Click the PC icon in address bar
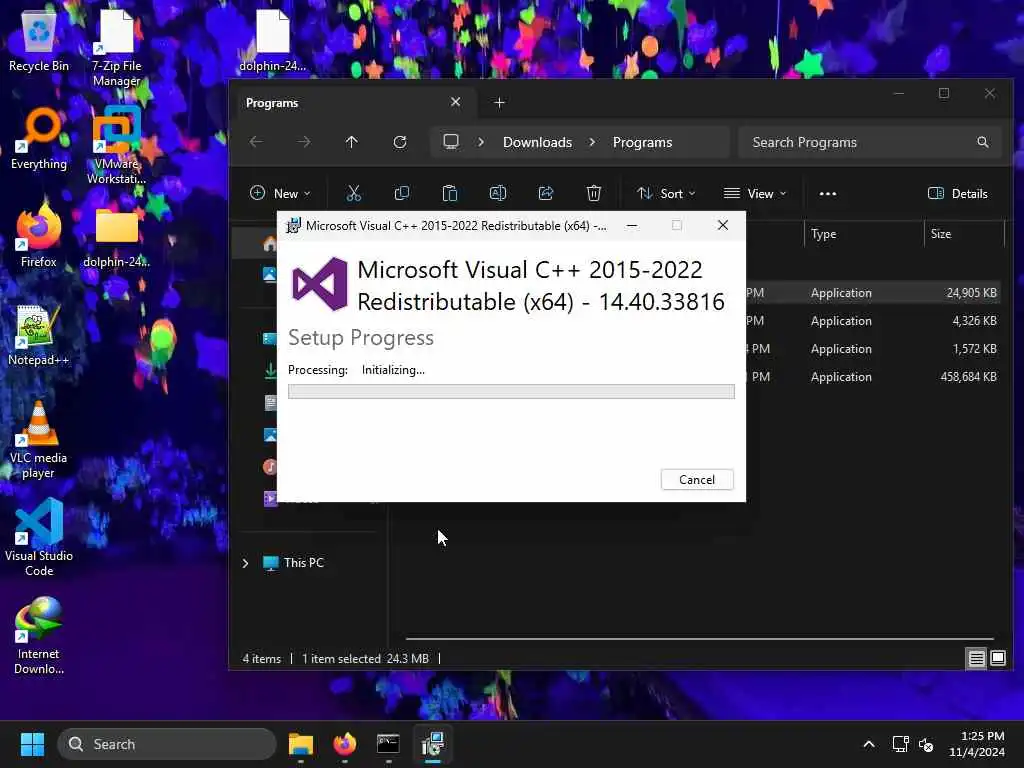 click(451, 142)
